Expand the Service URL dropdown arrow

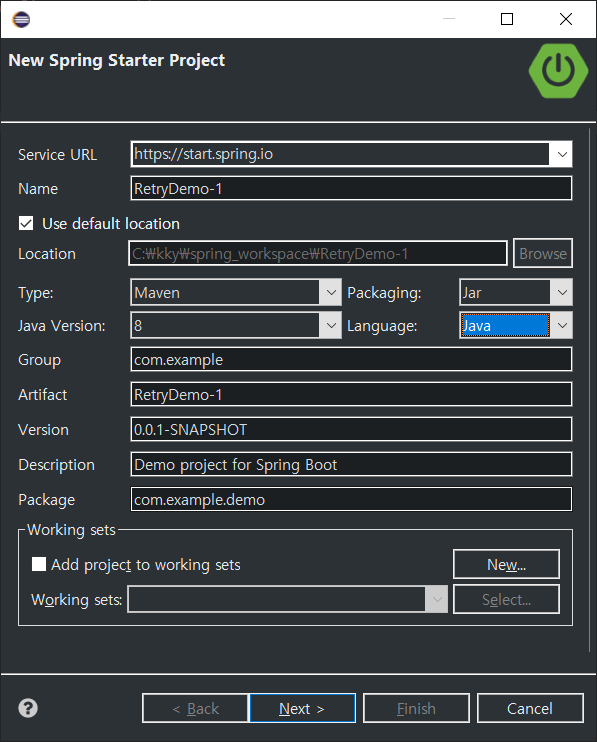(562, 154)
